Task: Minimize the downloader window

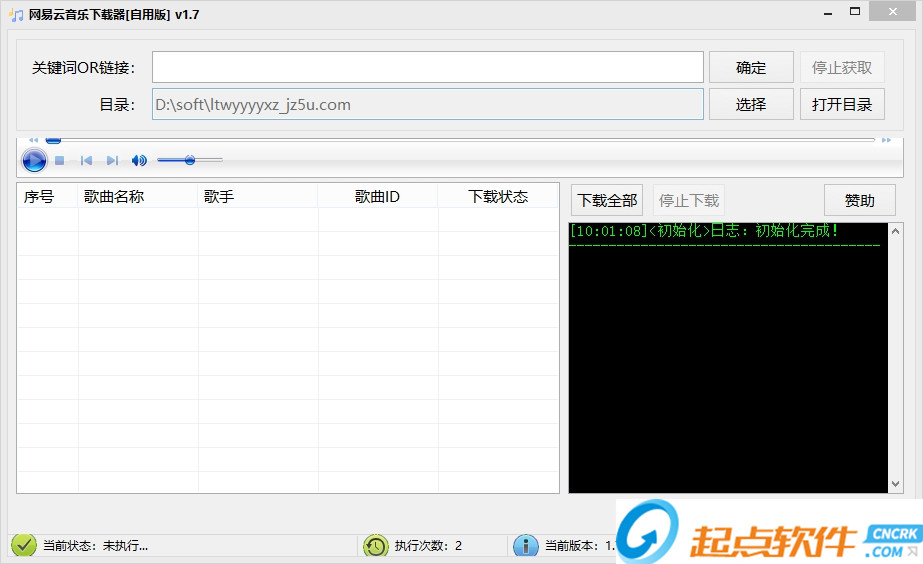Action: pos(828,12)
